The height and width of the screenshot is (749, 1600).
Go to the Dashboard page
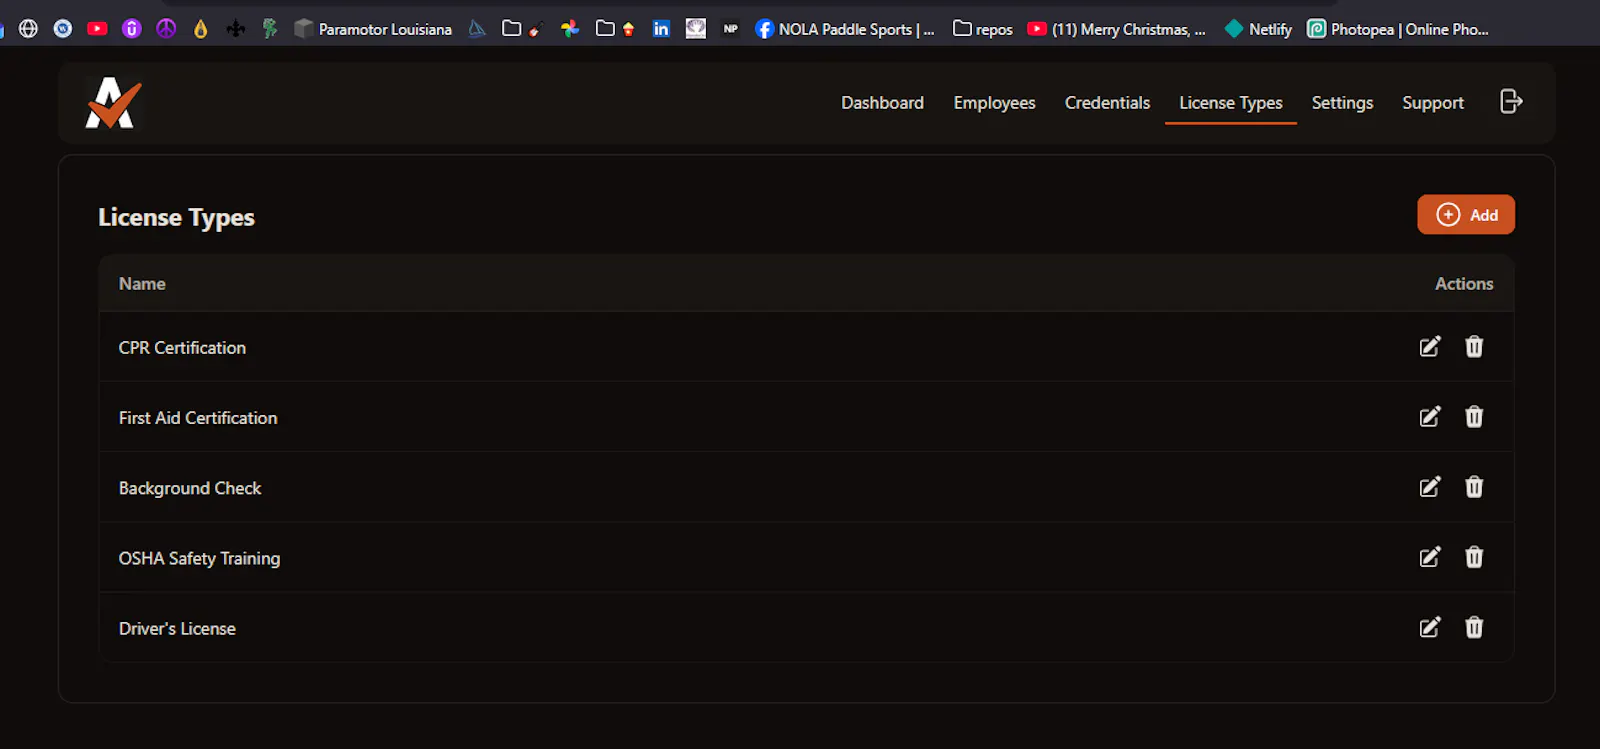(x=882, y=103)
